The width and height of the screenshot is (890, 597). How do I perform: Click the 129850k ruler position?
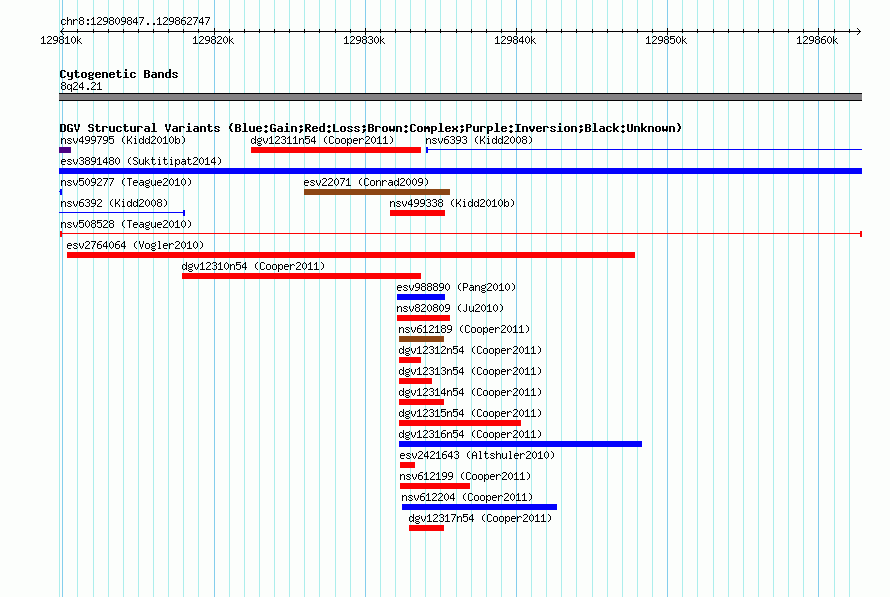point(666,40)
